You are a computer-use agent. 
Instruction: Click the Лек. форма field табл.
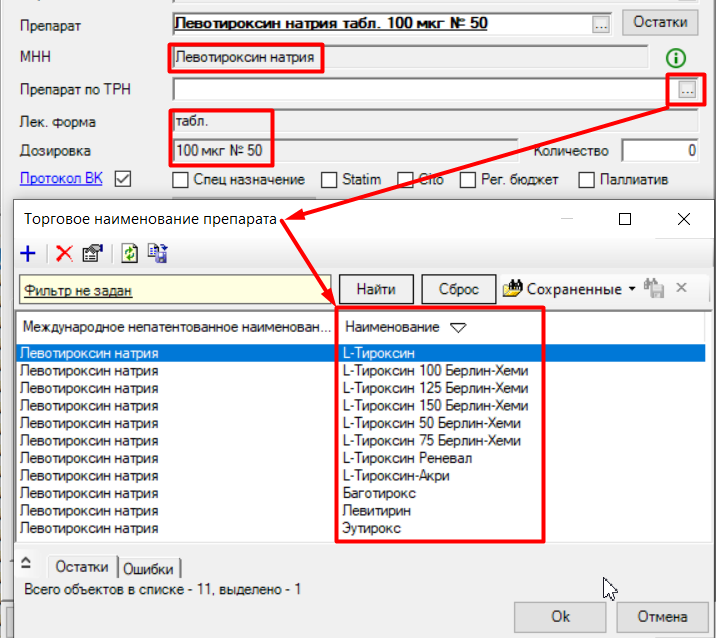(435, 121)
